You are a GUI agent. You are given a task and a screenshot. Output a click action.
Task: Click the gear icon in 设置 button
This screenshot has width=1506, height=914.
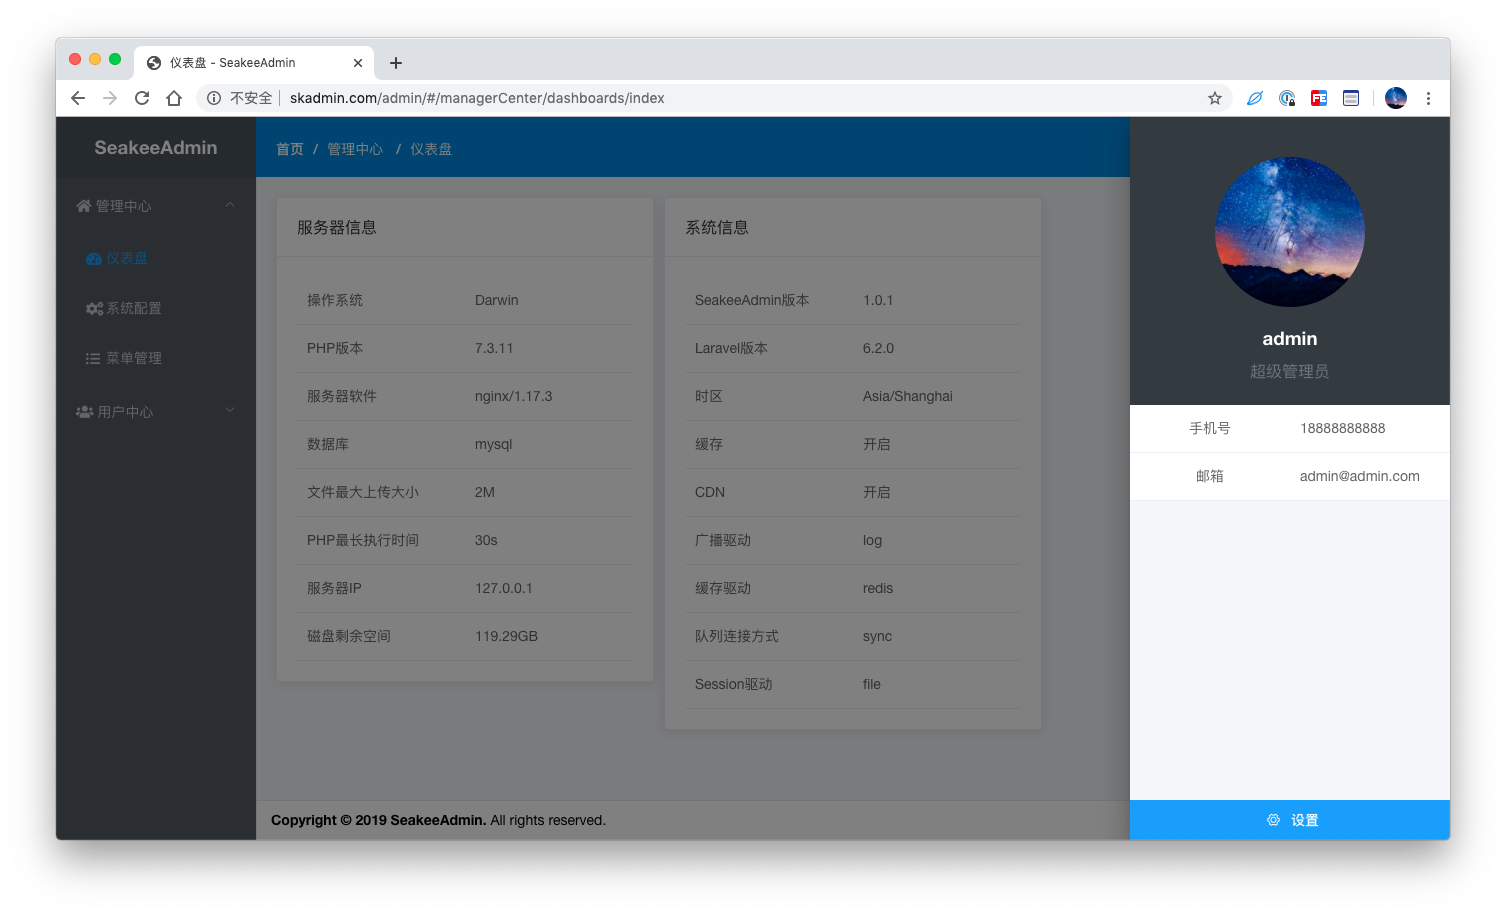coord(1273,820)
